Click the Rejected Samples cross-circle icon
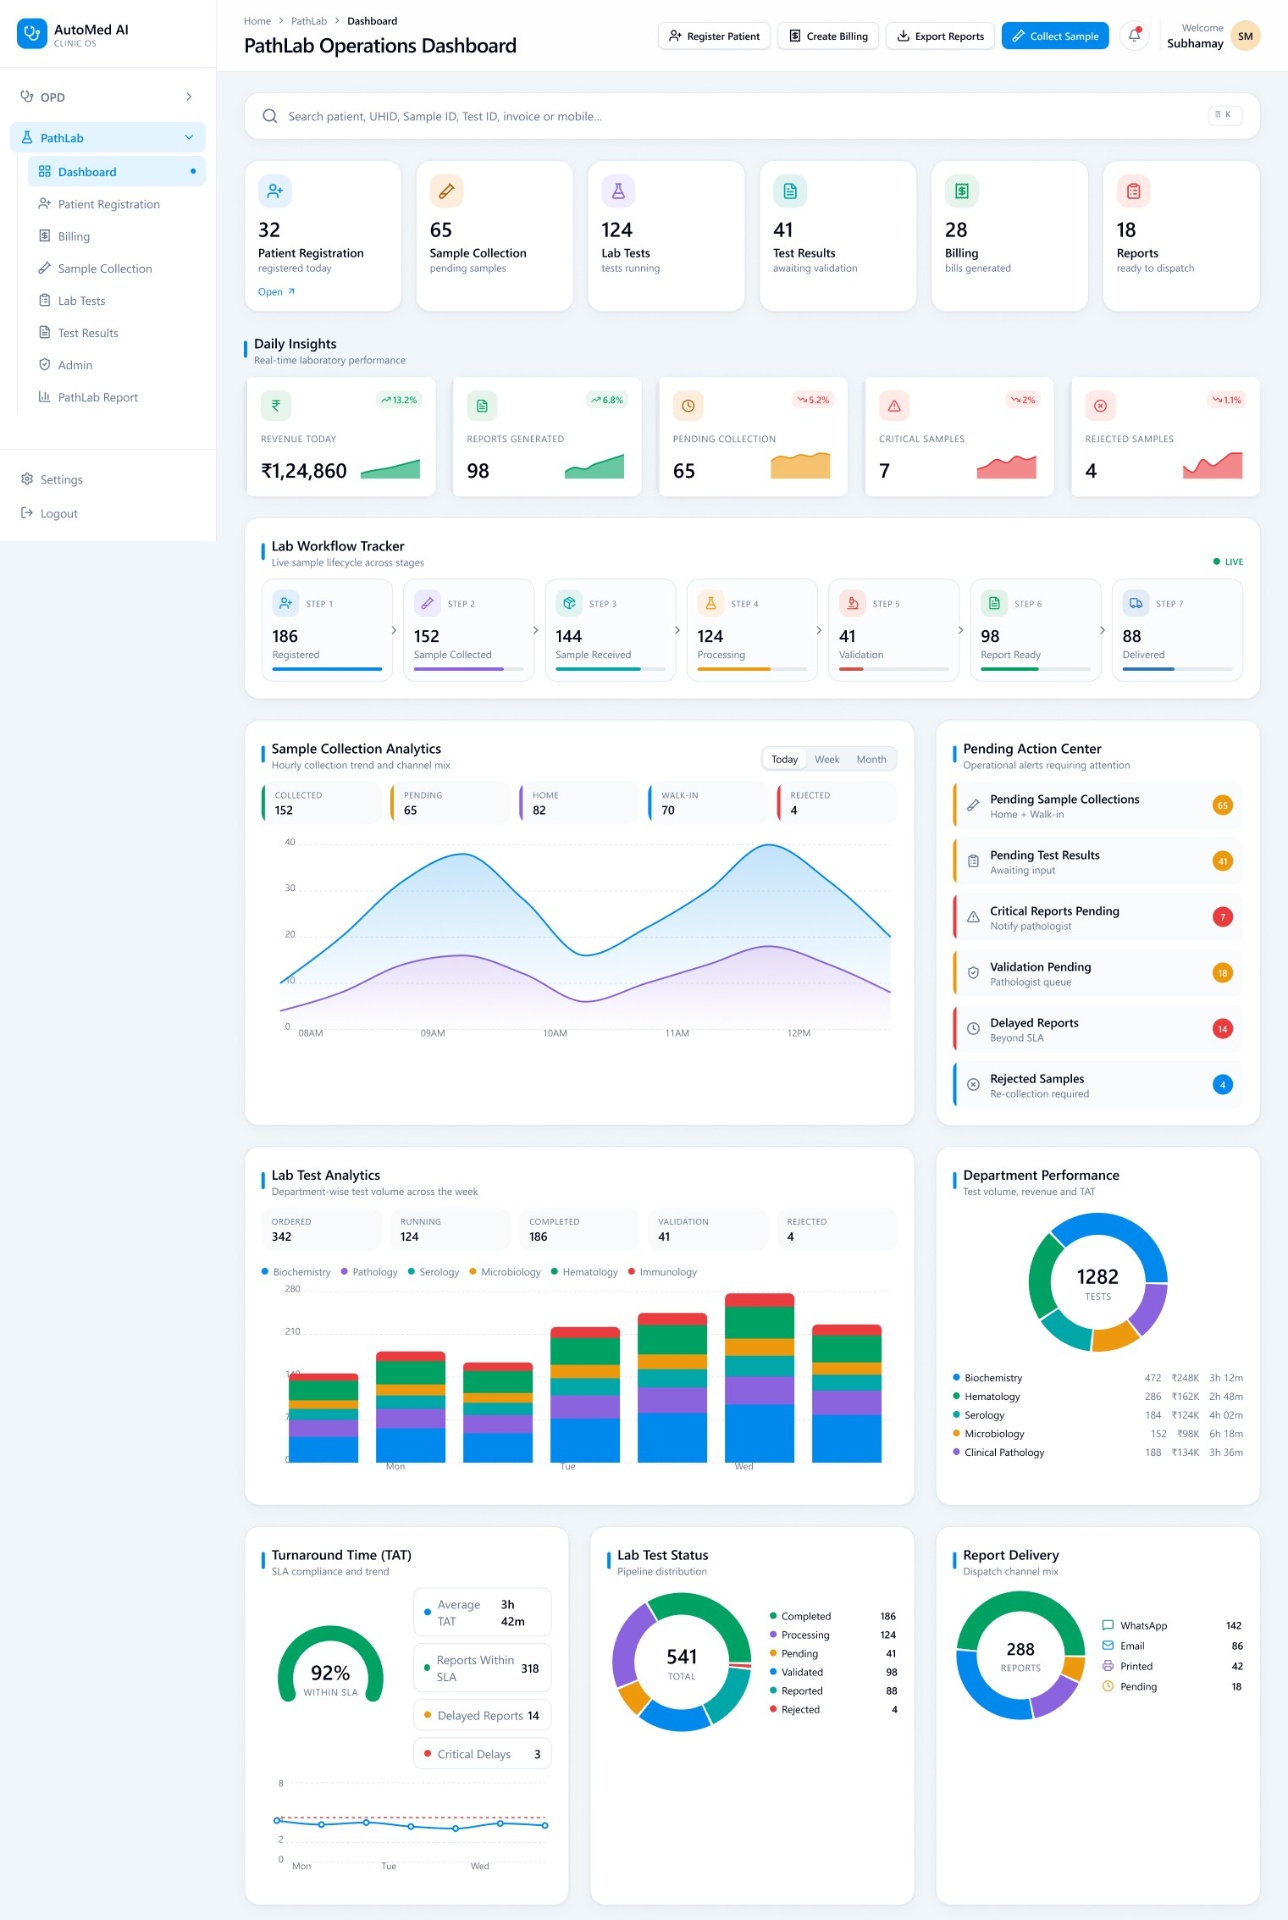The width and height of the screenshot is (1288, 1920). click(x=1100, y=405)
